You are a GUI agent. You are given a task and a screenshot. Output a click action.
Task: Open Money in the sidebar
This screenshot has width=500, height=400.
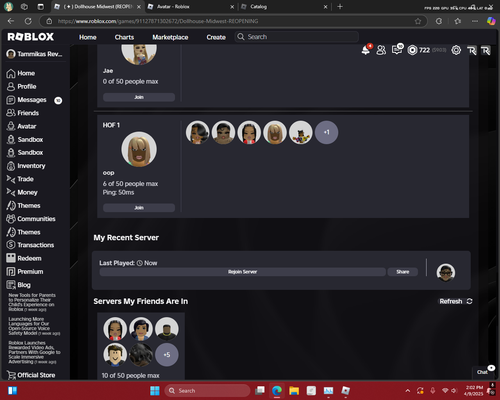[x=22, y=192]
